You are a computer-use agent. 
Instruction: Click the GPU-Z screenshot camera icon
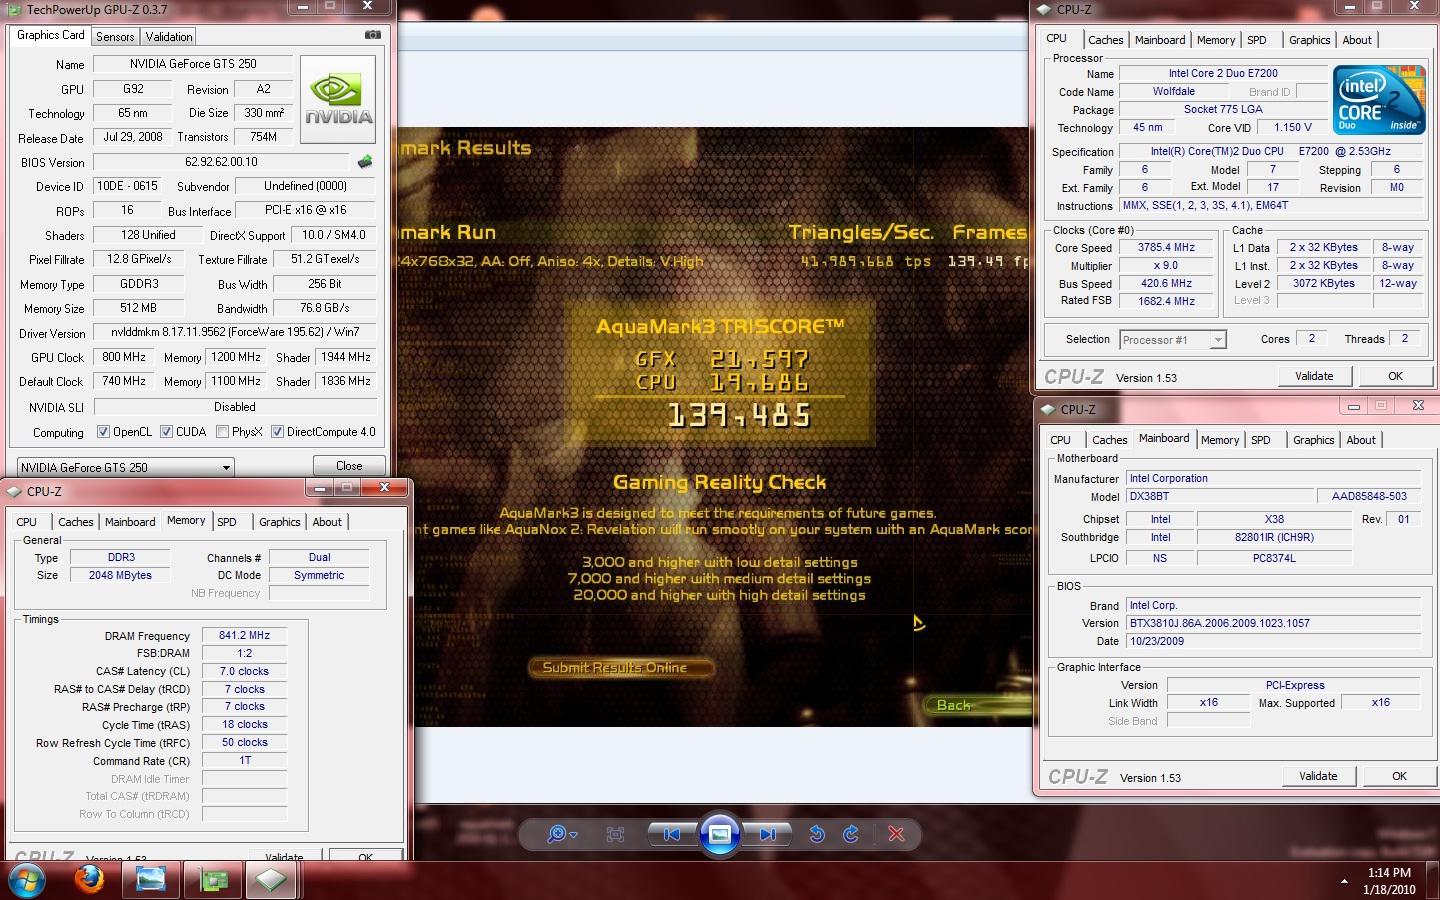[x=373, y=35]
